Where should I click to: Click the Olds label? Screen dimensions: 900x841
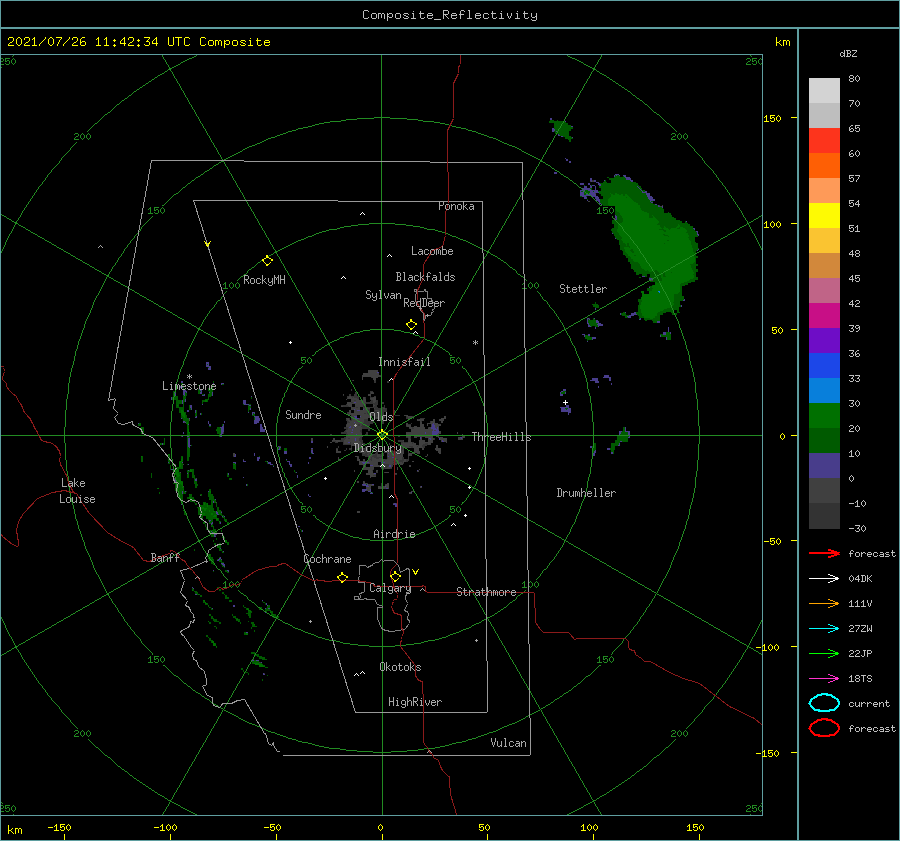[381, 417]
